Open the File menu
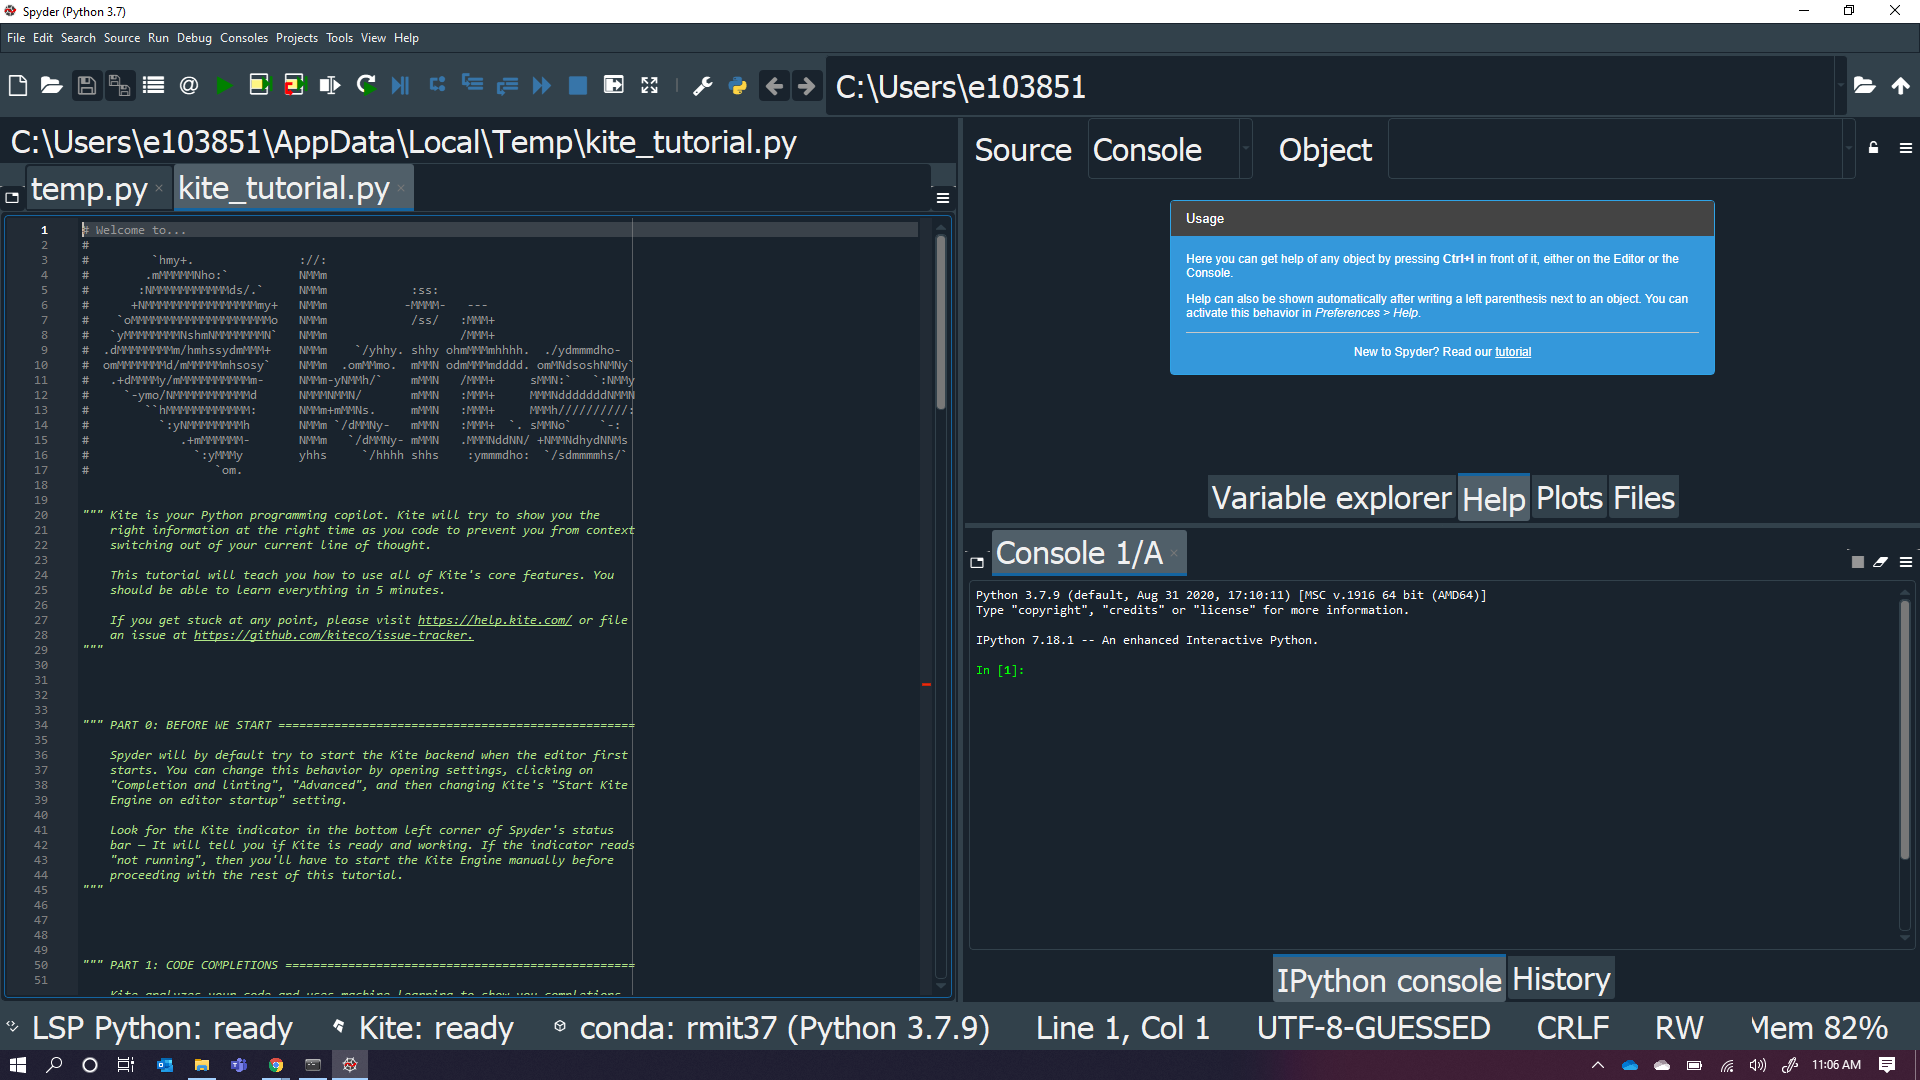Image resolution: width=1920 pixels, height=1080 pixels. (16, 38)
